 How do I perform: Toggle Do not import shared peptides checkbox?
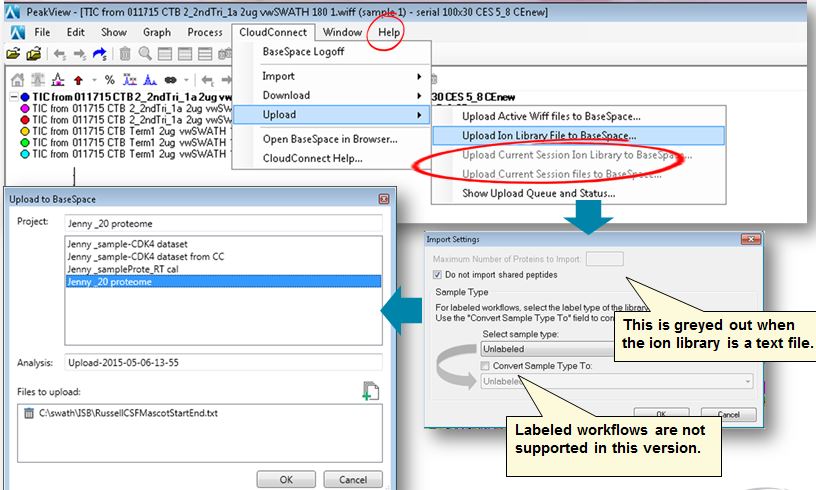437,275
